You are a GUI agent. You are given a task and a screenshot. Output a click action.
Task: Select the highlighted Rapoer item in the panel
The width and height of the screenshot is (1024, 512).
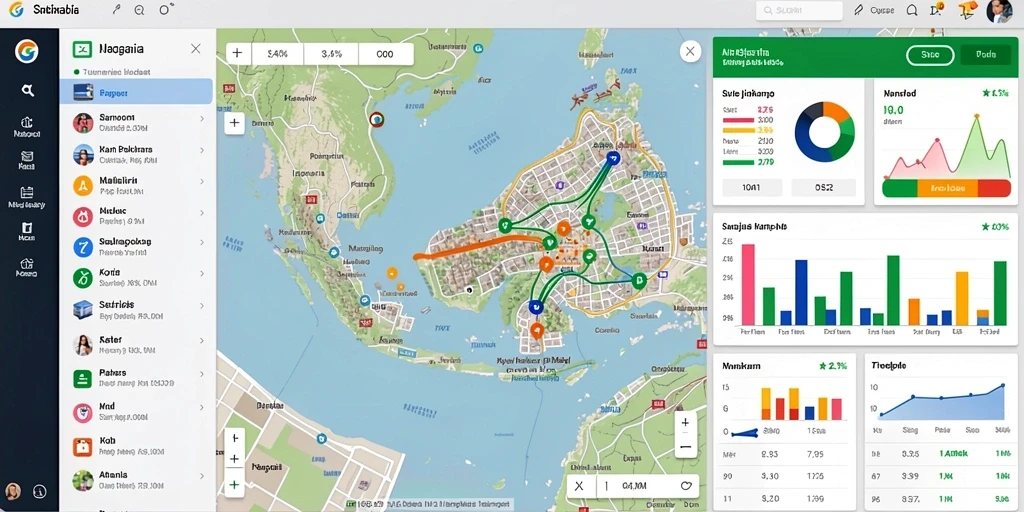pyautogui.click(x=136, y=91)
